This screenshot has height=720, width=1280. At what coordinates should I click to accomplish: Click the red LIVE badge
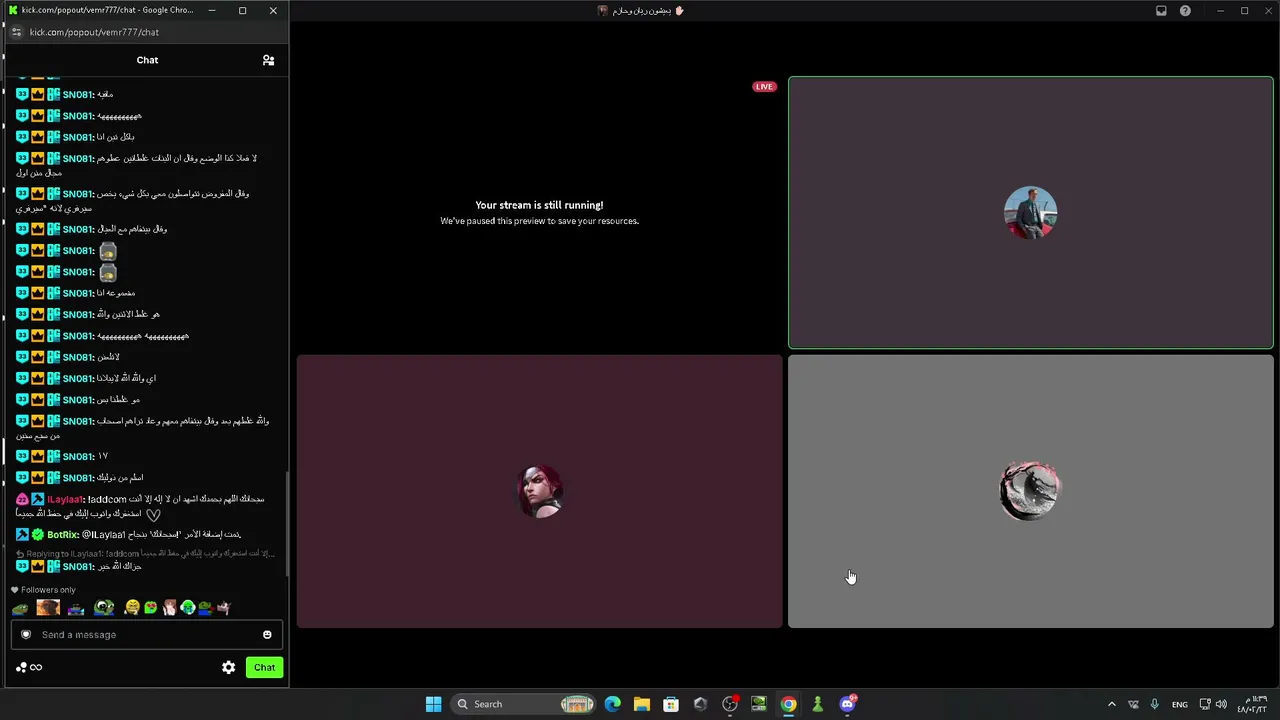coord(764,87)
